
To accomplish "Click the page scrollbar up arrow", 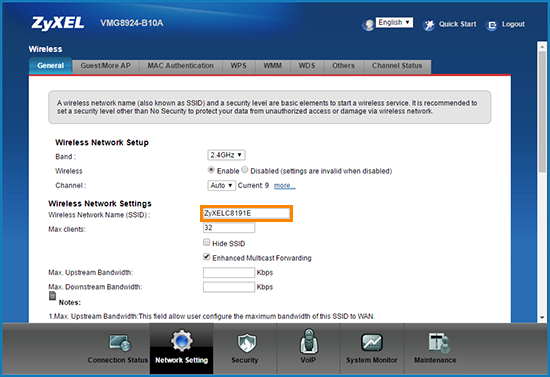I will (x=542, y=46).
